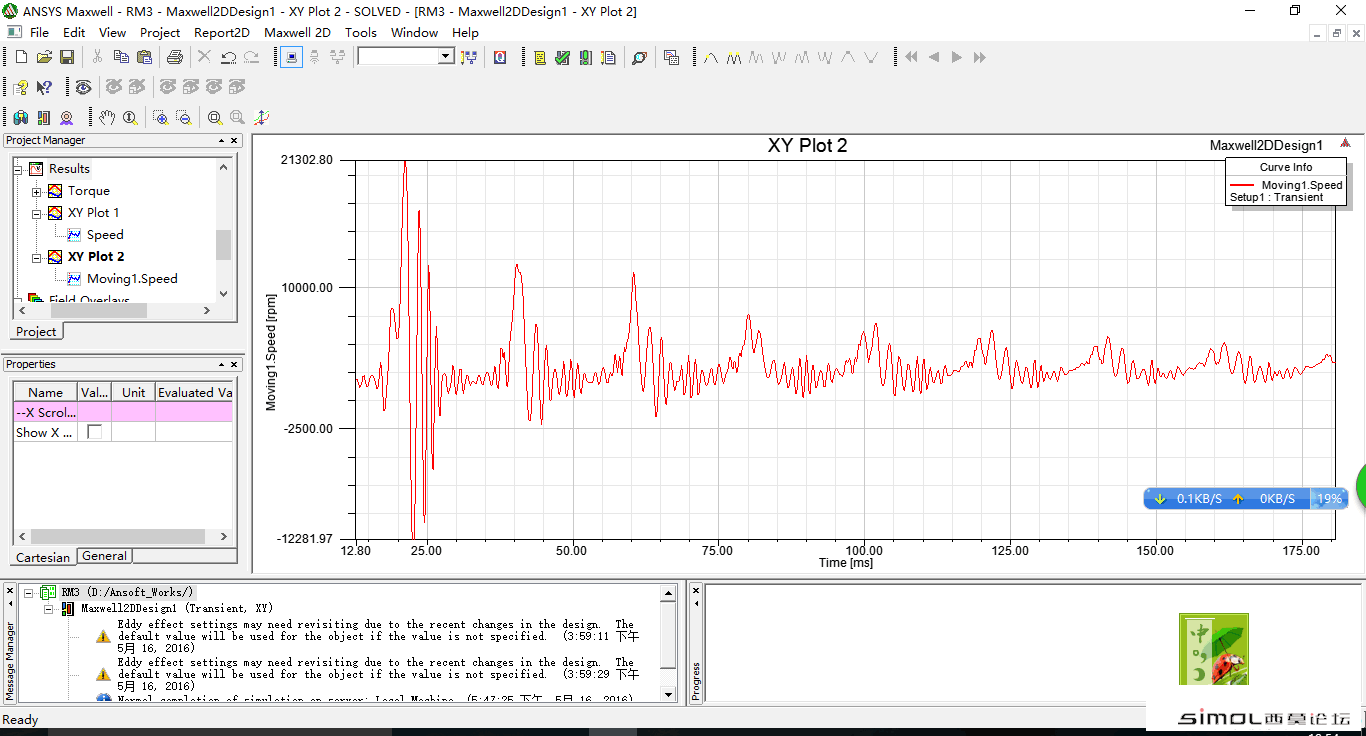Open the toolbar design dropdown list
The width and height of the screenshot is (1366, 736).
[x=446, y=57]
